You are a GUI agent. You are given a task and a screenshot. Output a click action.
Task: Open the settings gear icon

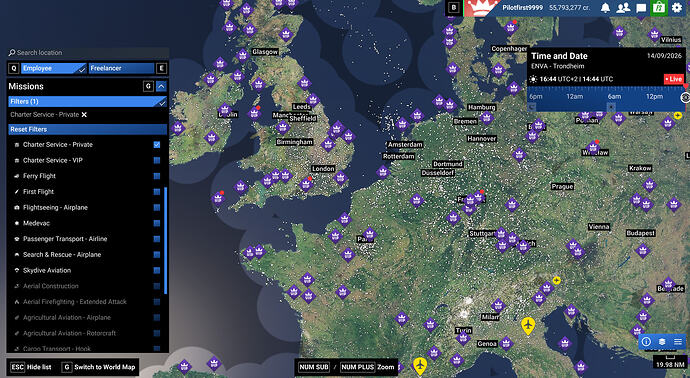tap(677, 8)
